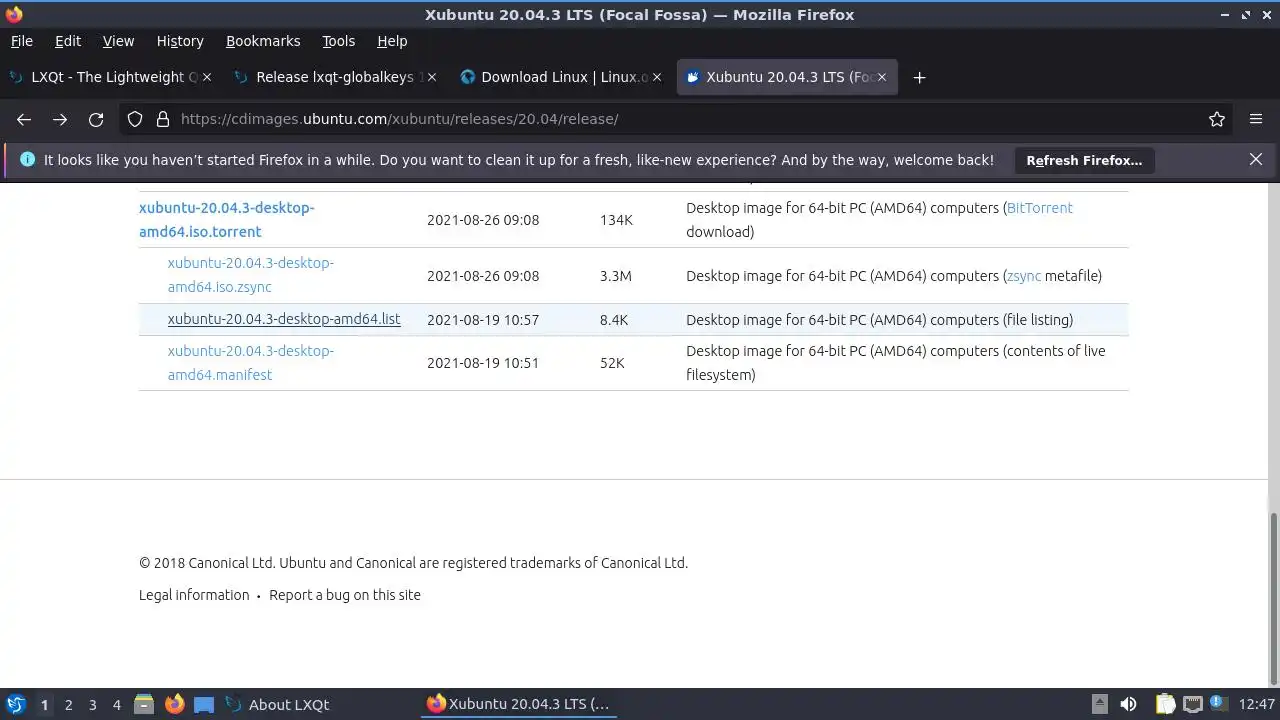Open the network tray icon
This screenshot has height=720, width=1280.
click(x=1192, y=704)
